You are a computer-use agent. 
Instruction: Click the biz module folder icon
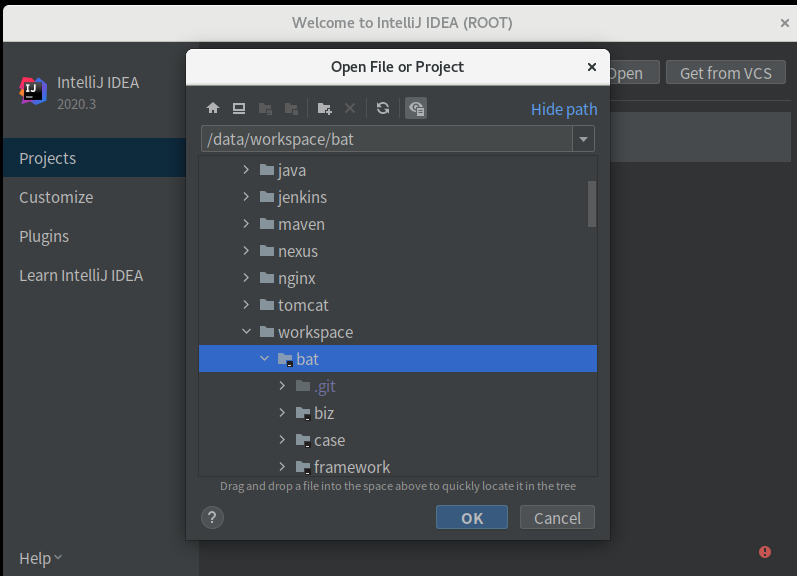pyautogui.click(x=303, y=413)
